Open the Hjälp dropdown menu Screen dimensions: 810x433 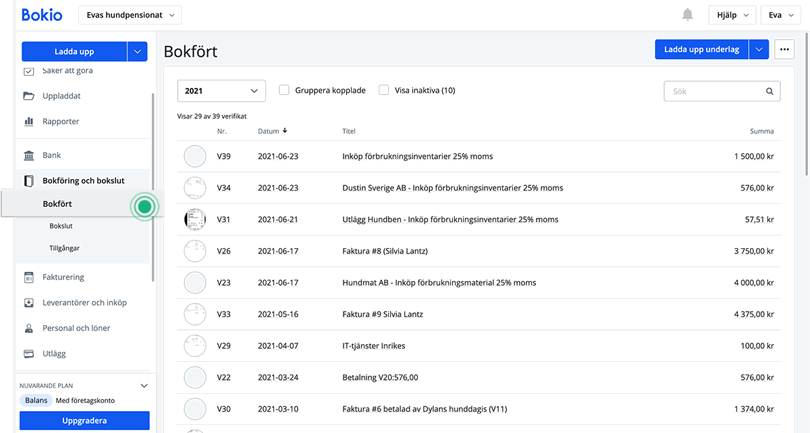[x=729, y=15]
